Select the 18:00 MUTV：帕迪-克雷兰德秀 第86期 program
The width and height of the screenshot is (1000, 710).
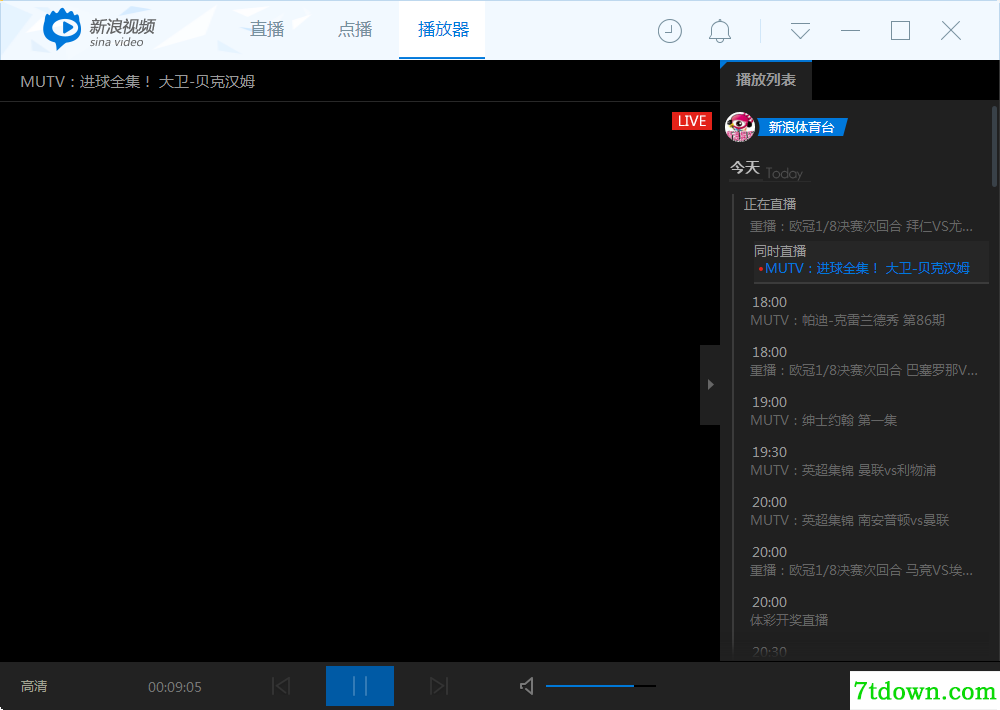click(848, 311)
